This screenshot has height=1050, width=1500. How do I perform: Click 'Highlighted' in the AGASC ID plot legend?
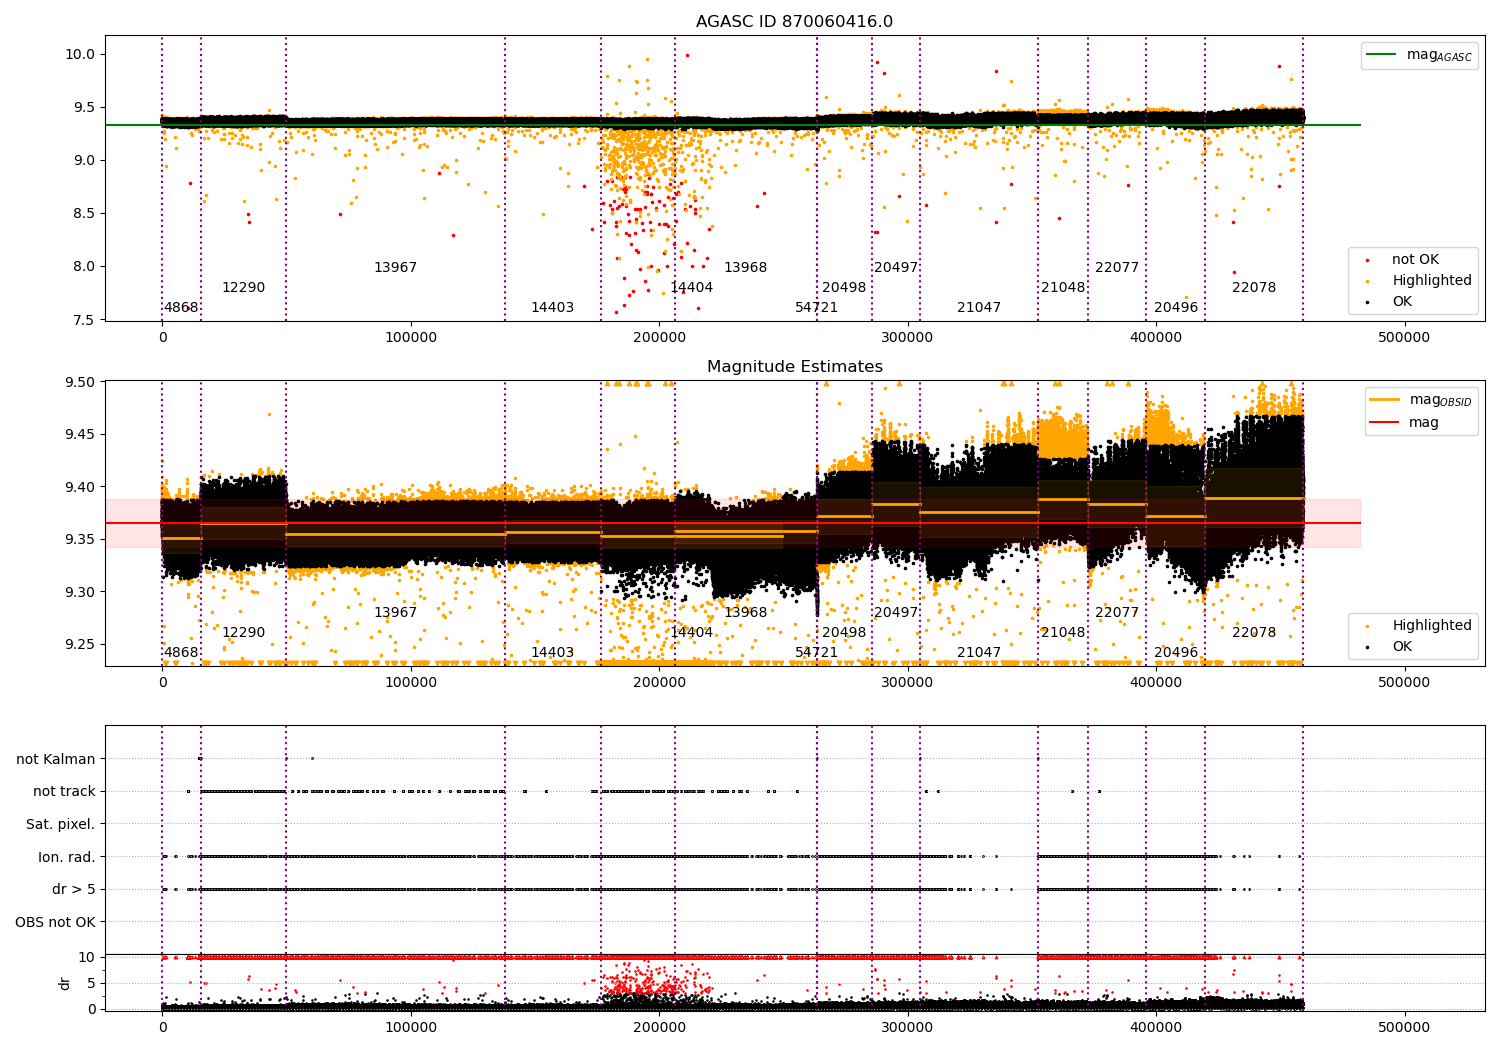tap(1432, 281)
